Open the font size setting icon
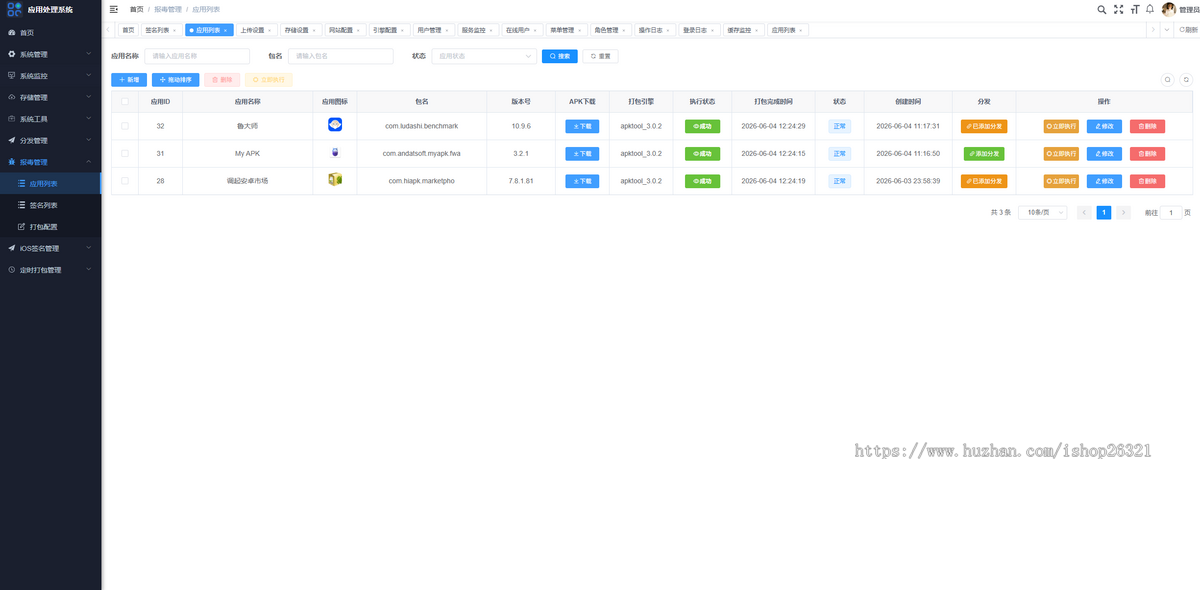 (1134, 9)
